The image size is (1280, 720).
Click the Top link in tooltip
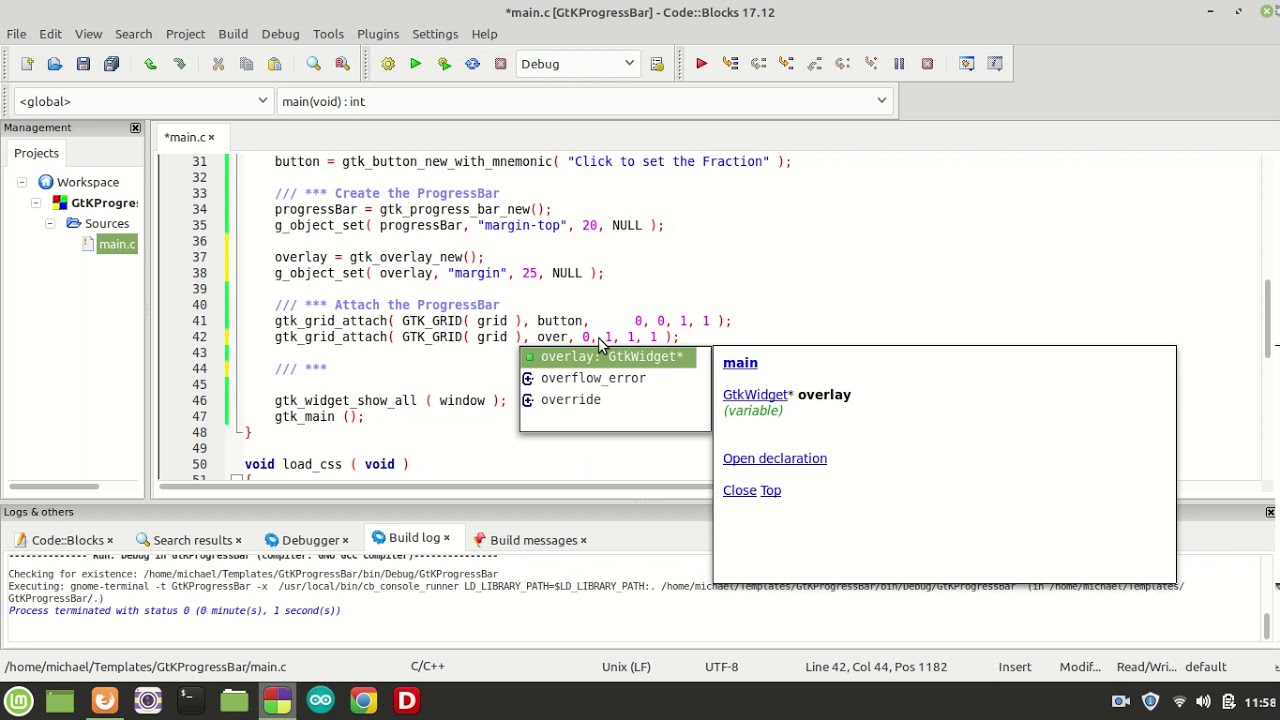coord(770,491)
